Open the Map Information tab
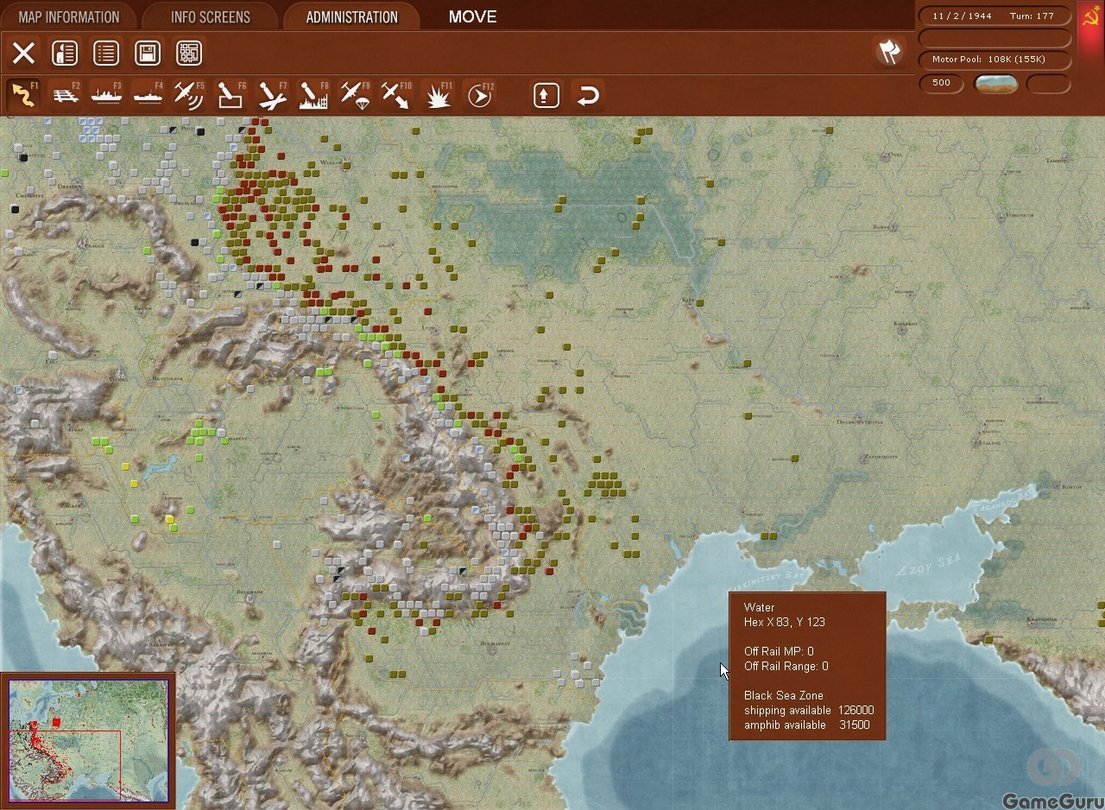This screenshot has width=1105, height=810. click(x=68, y=16)
